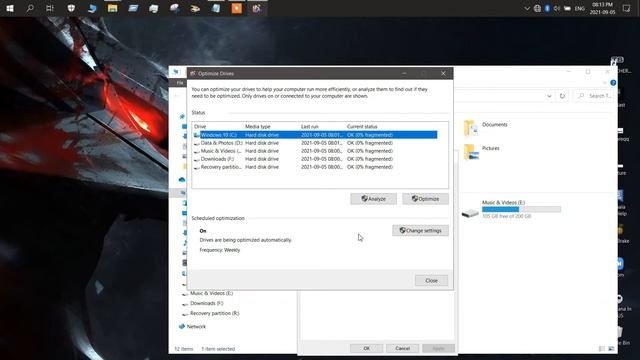Image resolution: width=640 pixels, height=360 pixels.
Task: Select the Downloads (F:) drive in the Optimize Drives list
Action: pyautogui.click(x=315, y=159)
